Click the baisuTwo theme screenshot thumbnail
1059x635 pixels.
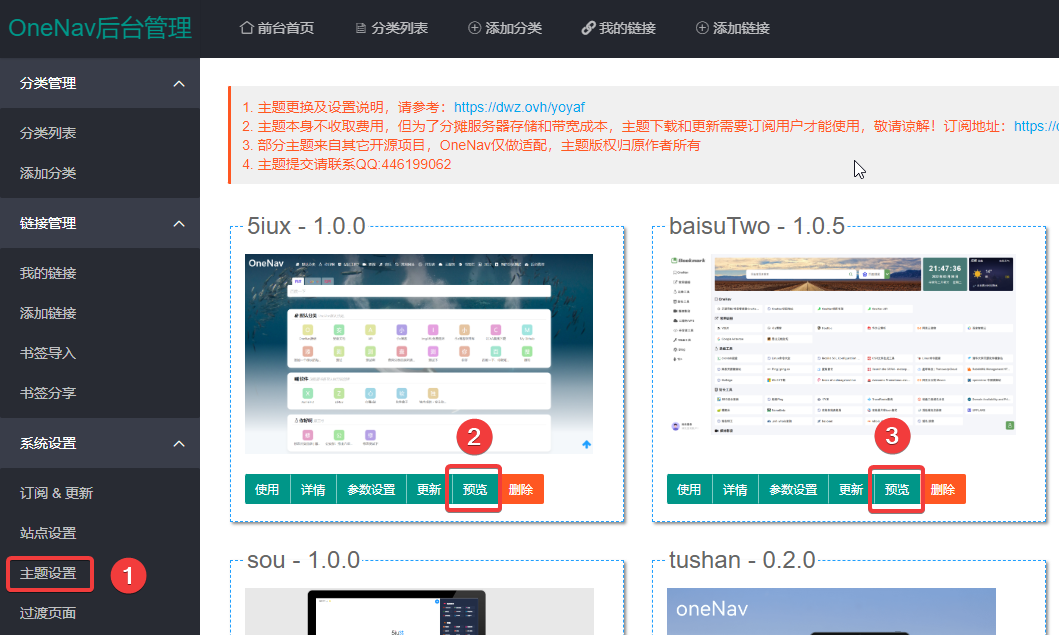tap(842, 345)
